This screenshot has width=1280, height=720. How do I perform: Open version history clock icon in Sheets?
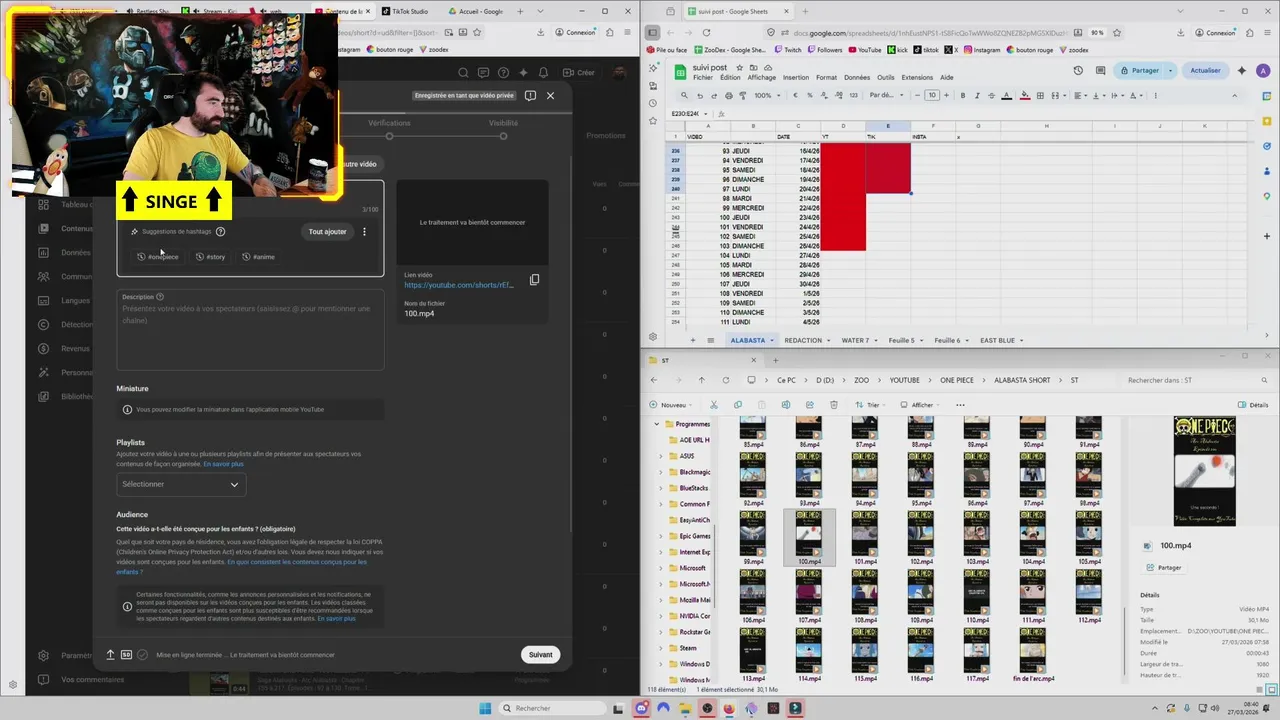point(1078,71)
